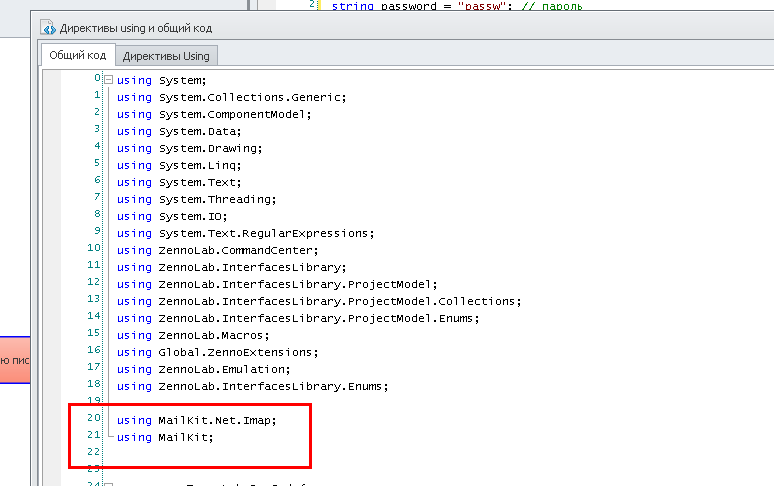Switch to the Общий код tab
The height and width of the screenshot is (486, 774).
(x=78, y=55)
